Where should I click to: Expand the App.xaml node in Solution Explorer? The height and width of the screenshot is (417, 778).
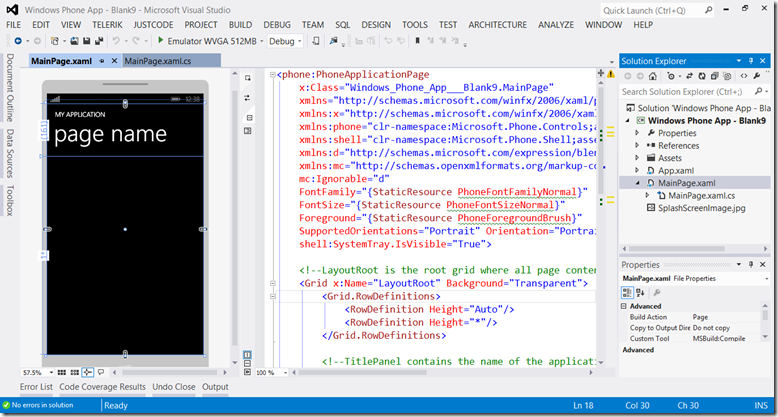point(638,170)
